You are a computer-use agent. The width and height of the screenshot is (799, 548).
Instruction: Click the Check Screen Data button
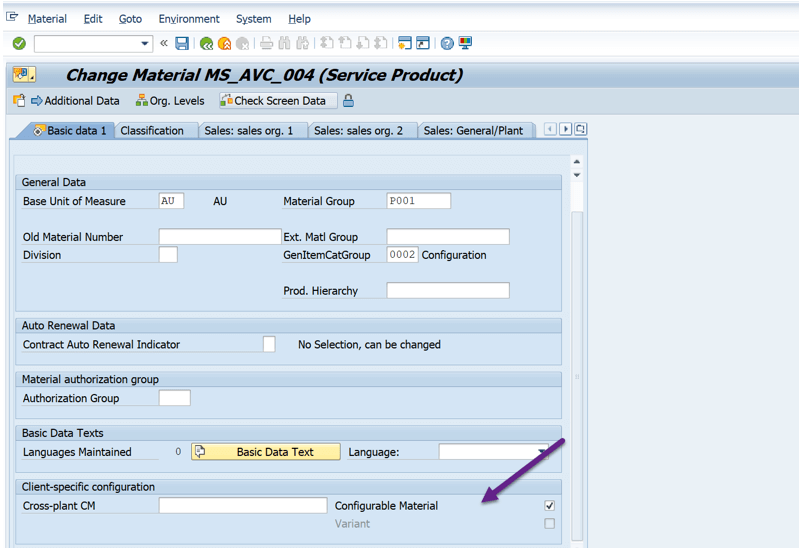(278, 100)
